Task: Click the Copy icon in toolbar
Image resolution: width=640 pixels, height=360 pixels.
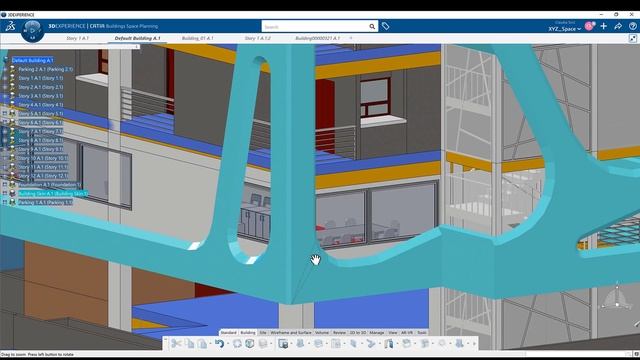Action: [189, 344]
